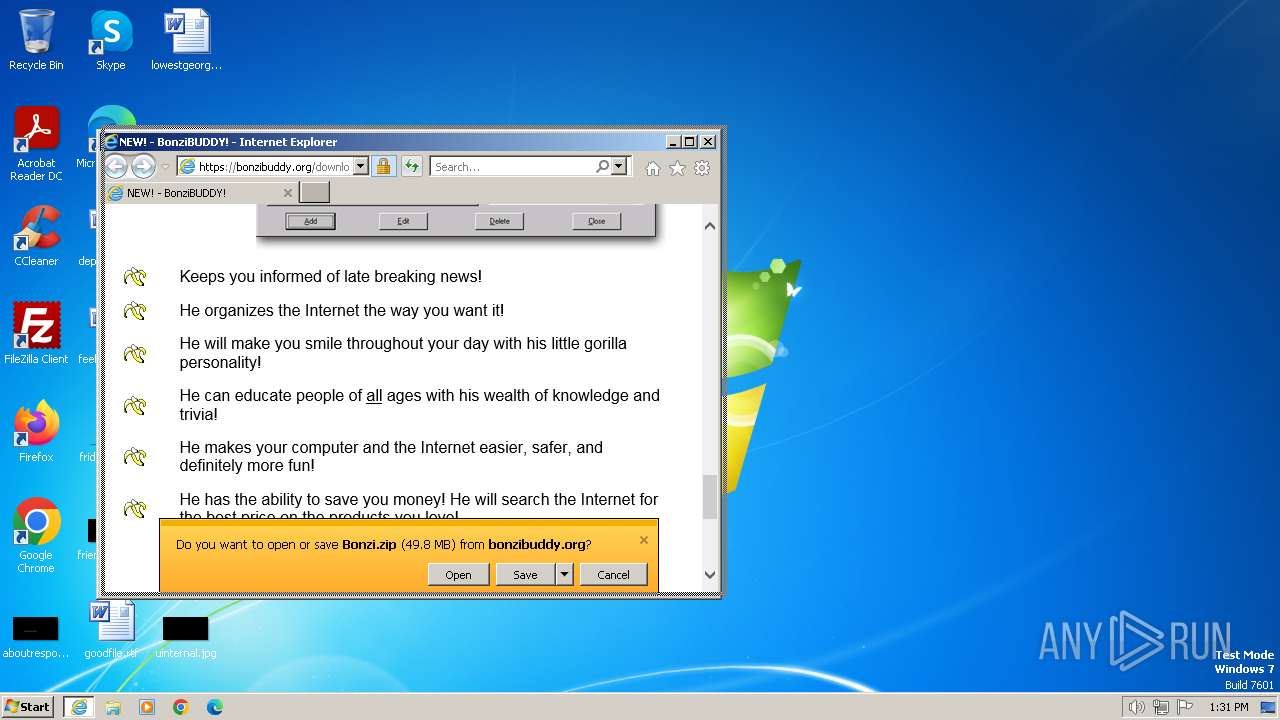Screen dimensions: 1280x720
Task: Open the Recycle Bin desktop icon
Action: (36, 40)
